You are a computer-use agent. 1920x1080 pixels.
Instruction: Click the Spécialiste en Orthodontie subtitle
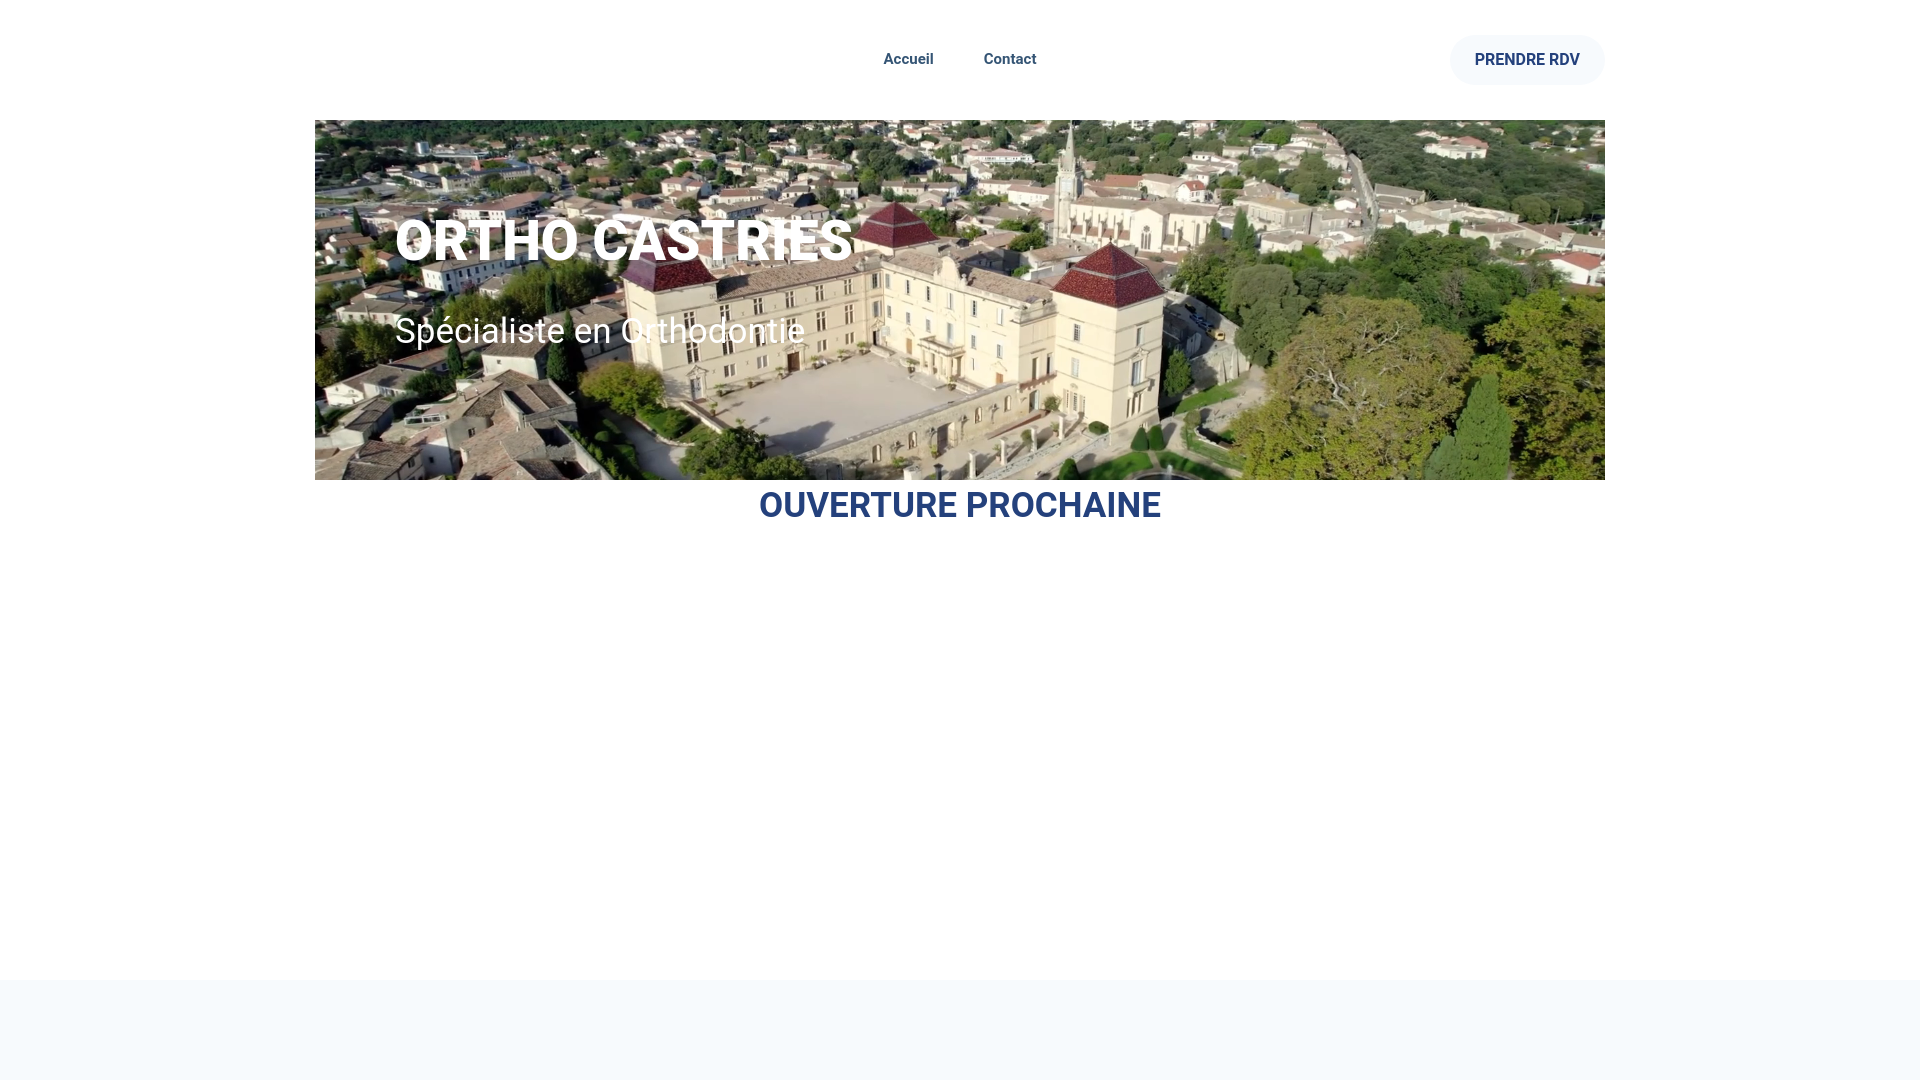[600, 331]
